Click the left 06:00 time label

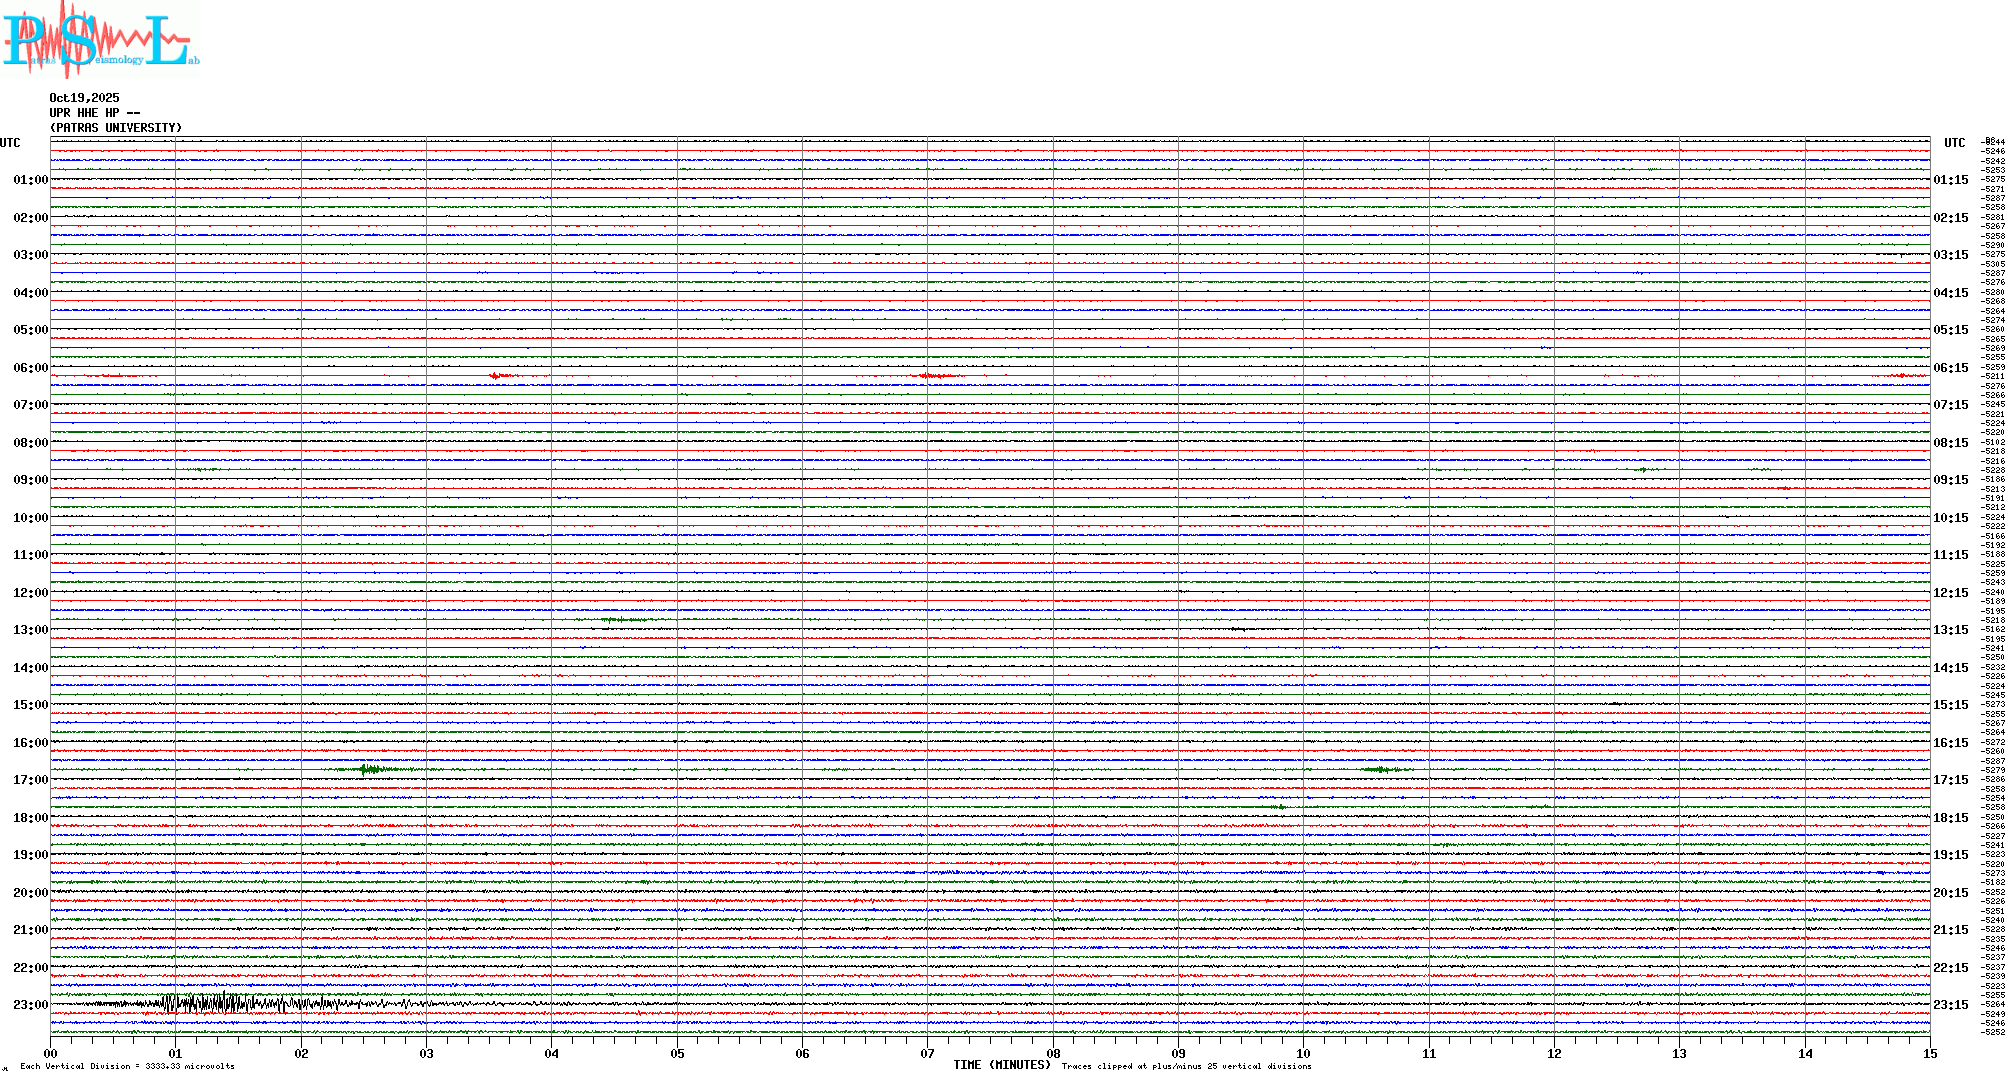point(30,368)
